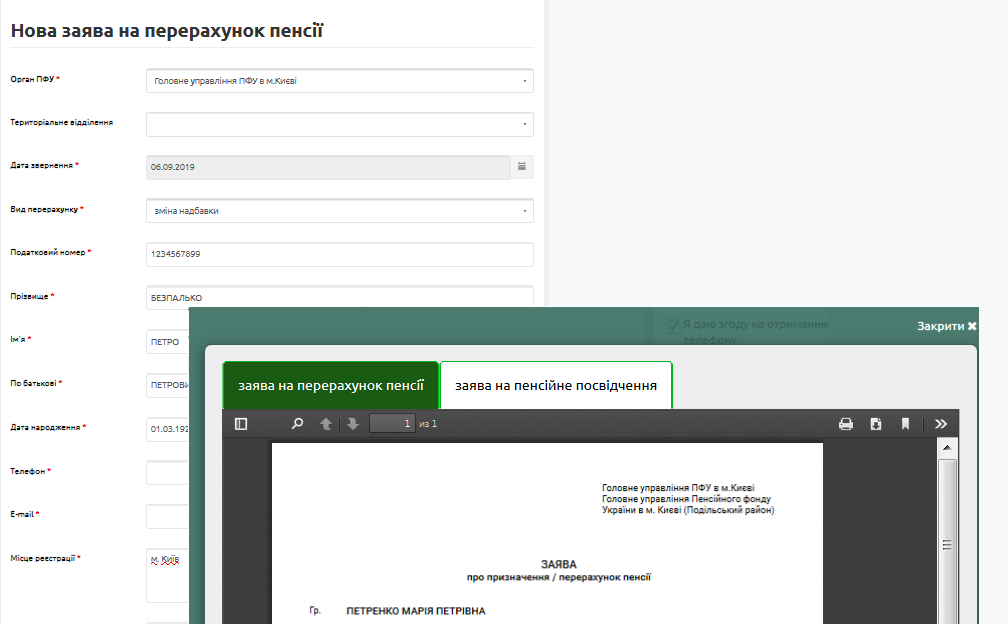1008x624 pixels.
Task: Click the Податковий номер field
Action: [x=340, y=254]
